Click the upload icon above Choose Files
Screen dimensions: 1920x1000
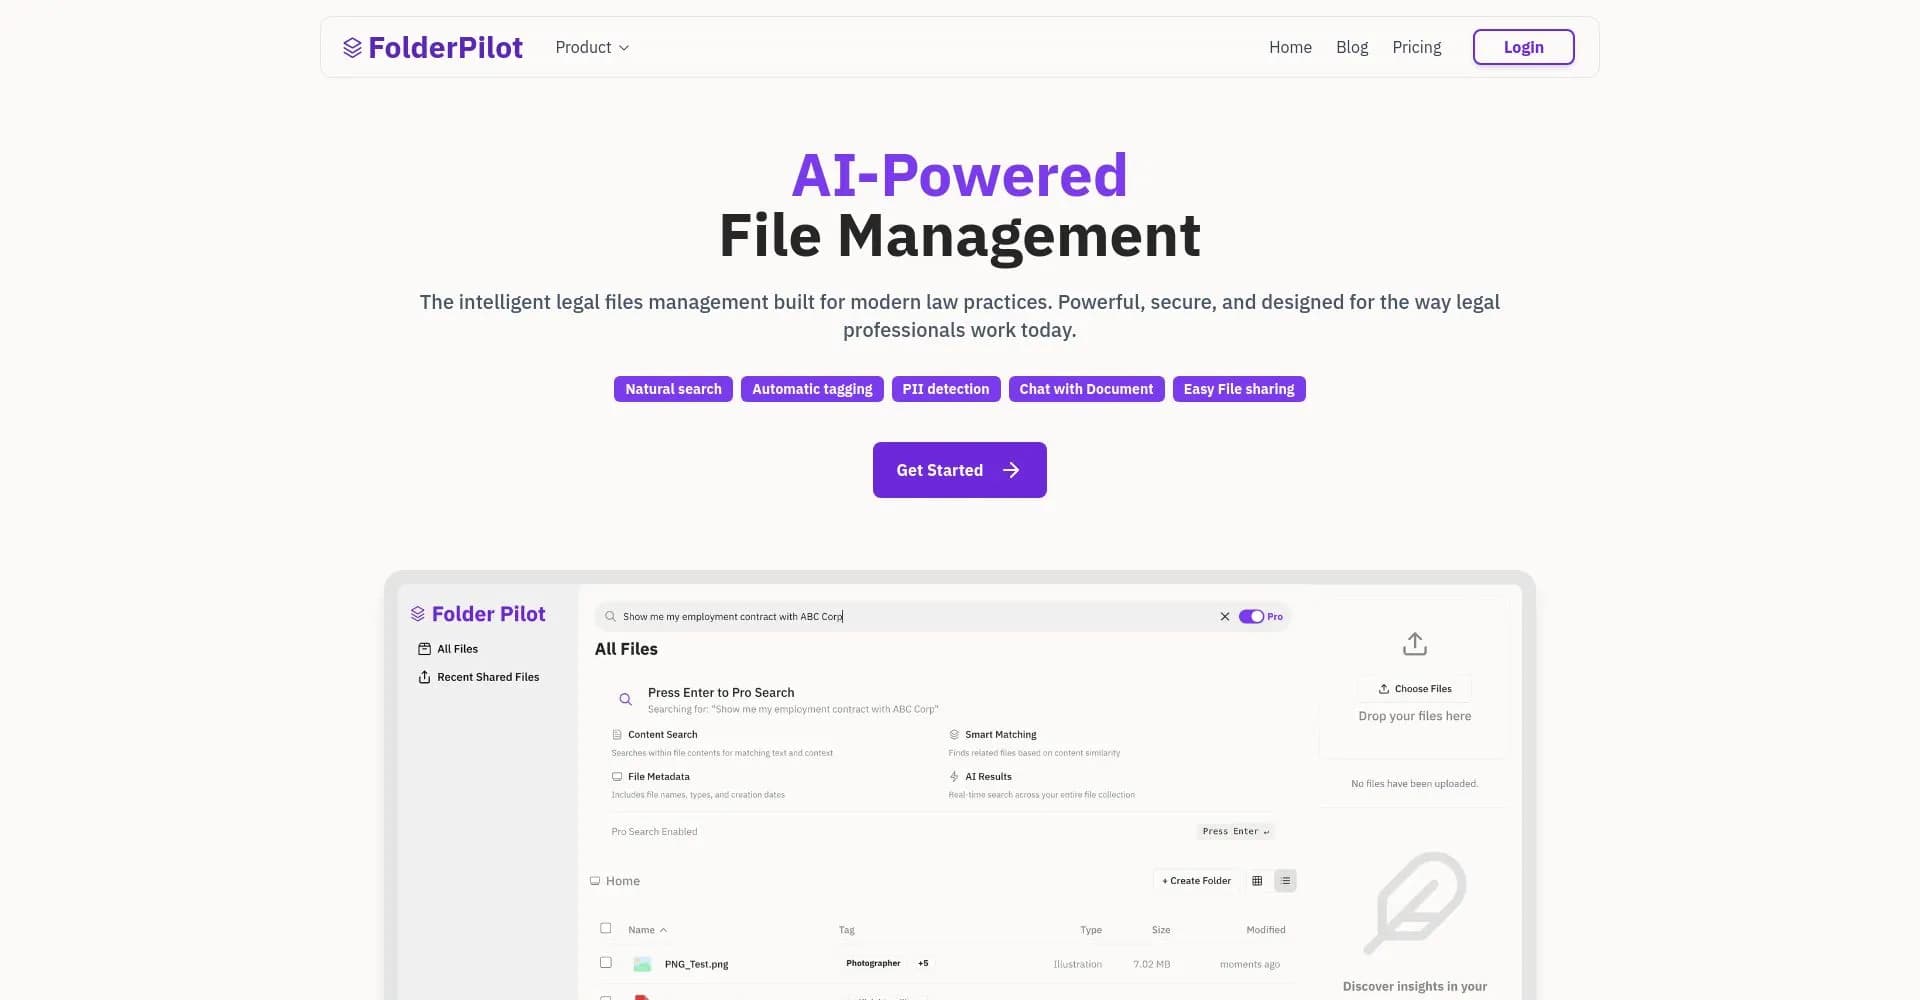[x=1414, y=643]
